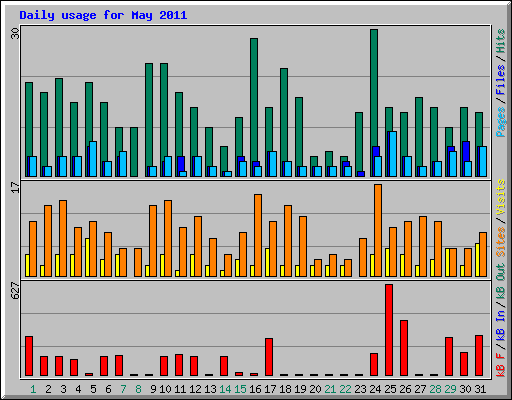This screenshot has height=400, width=512.
Task: Click the 'Hits' legend label
Action: pos(501,41)
